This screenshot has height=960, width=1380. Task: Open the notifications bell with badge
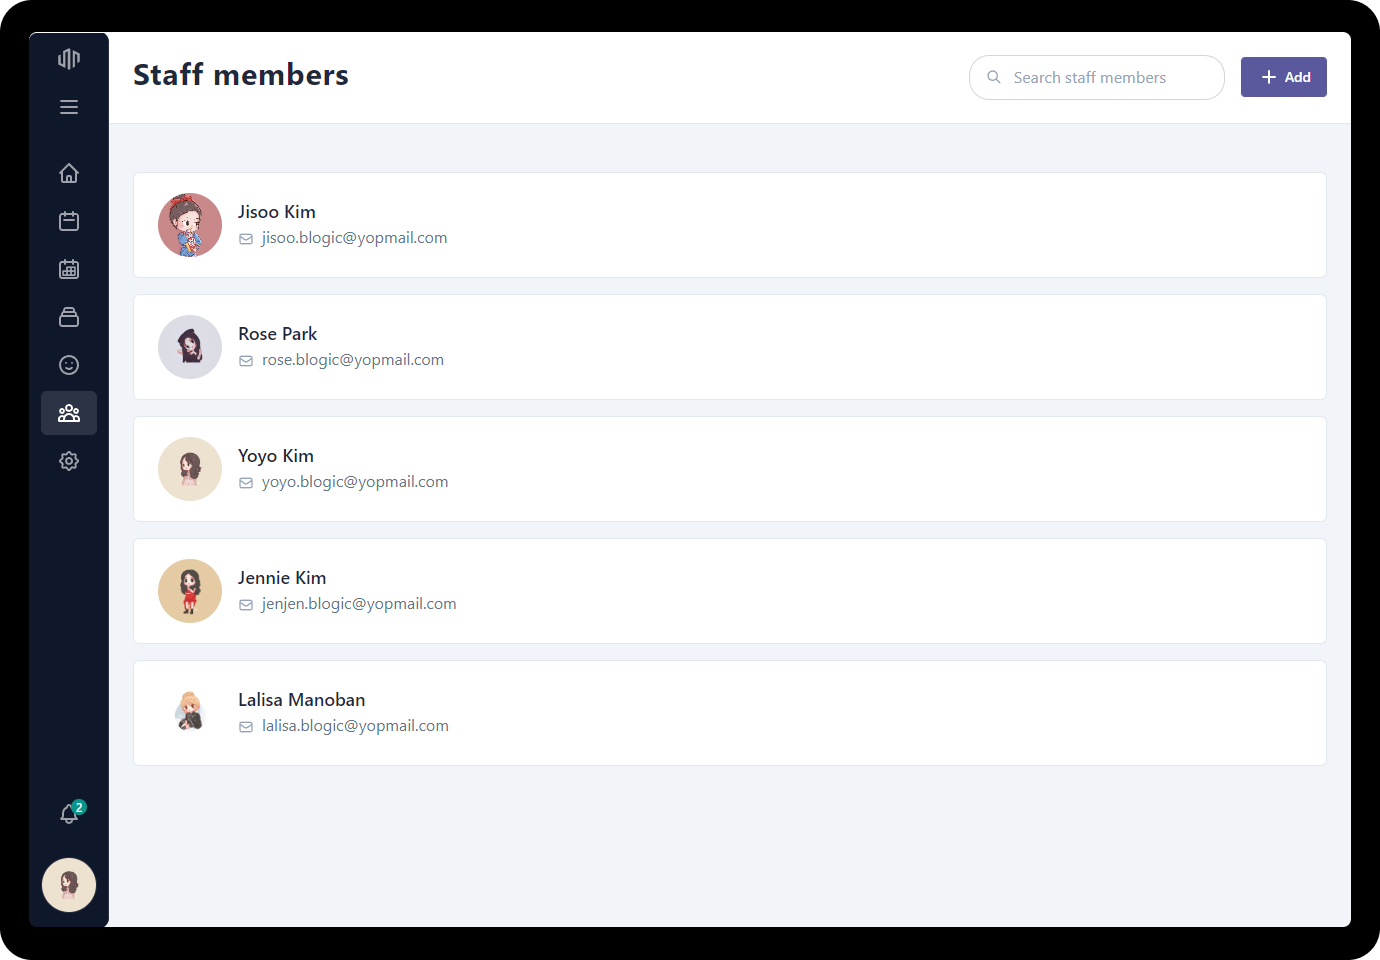point(69,814)
